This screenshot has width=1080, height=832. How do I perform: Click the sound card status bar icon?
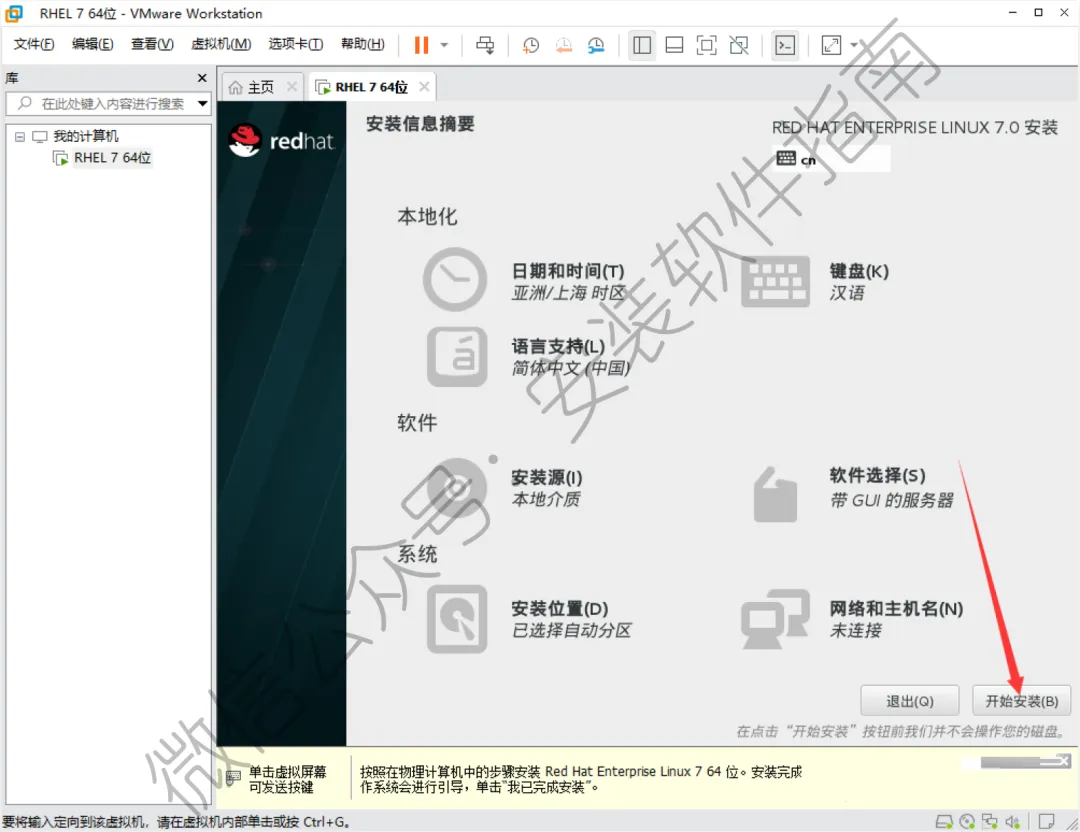(1012, 822)
